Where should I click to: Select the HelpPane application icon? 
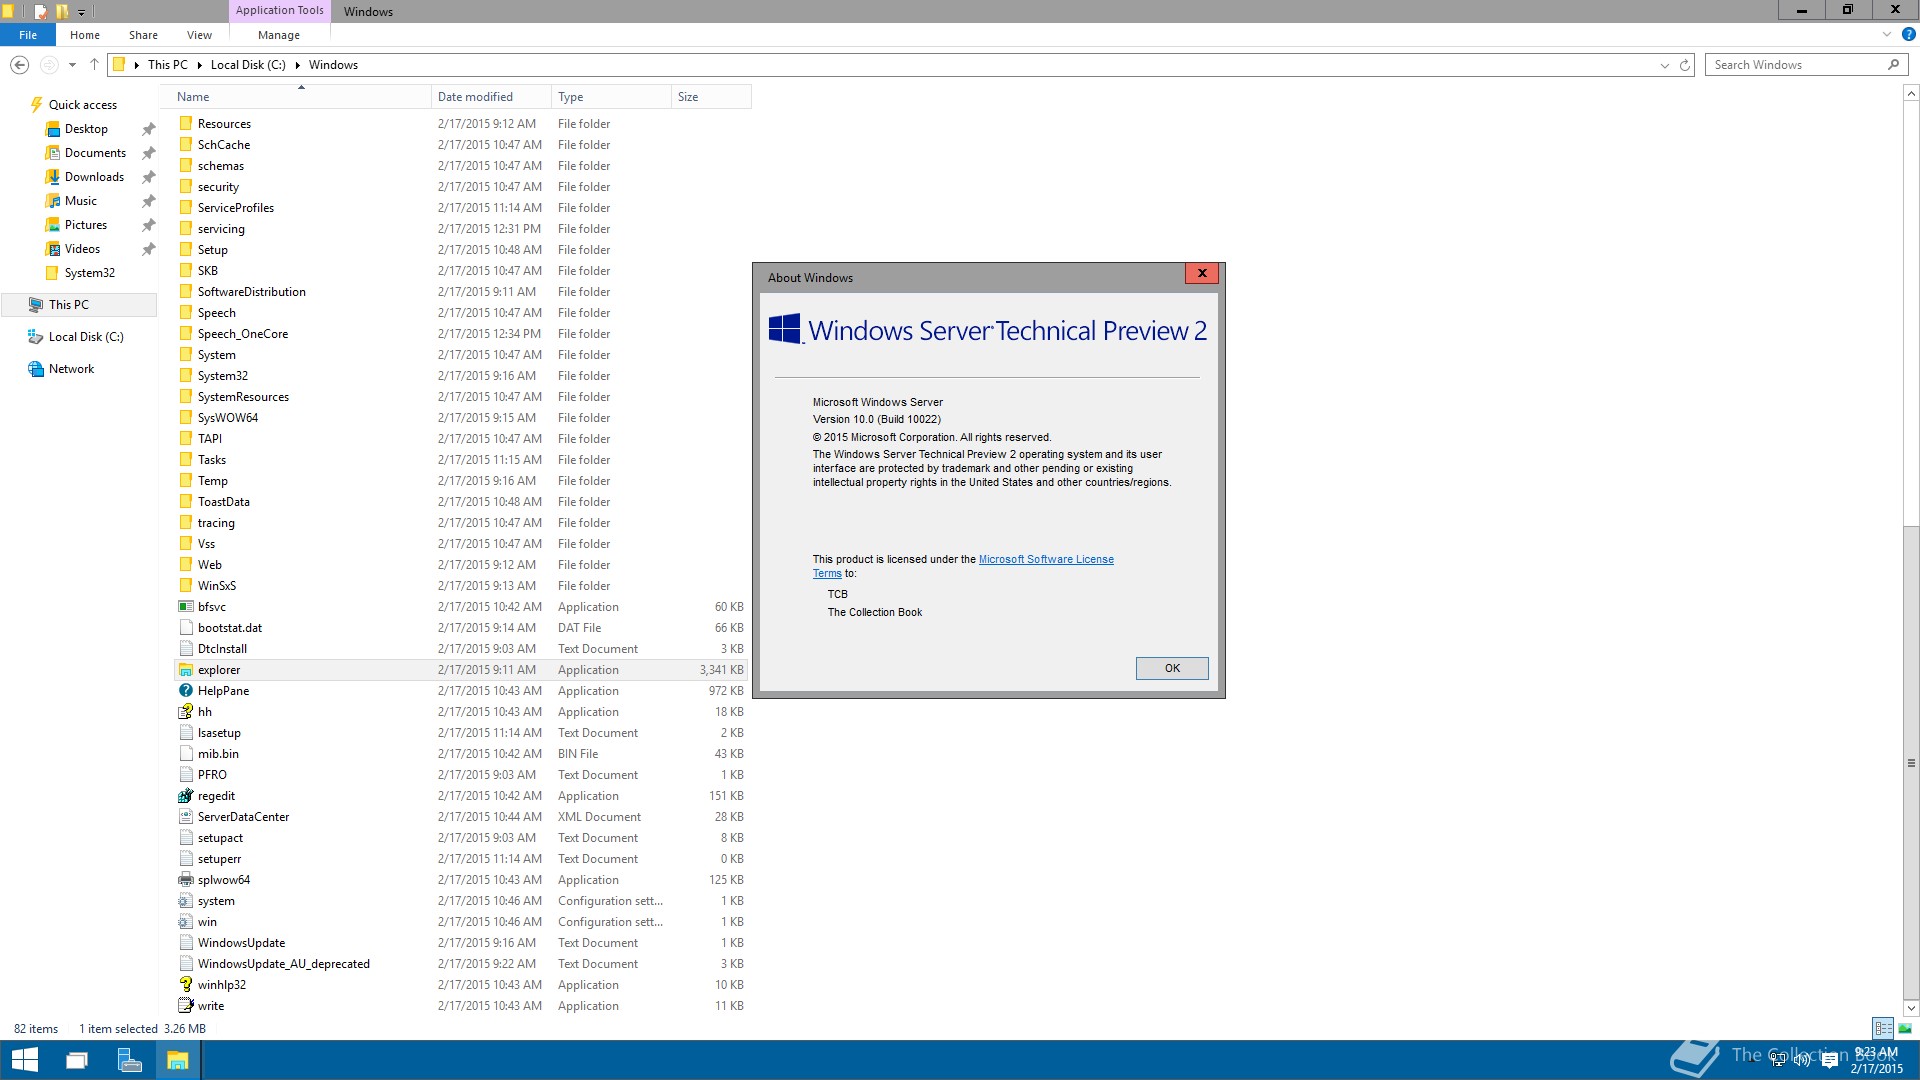tap(186, 691)
